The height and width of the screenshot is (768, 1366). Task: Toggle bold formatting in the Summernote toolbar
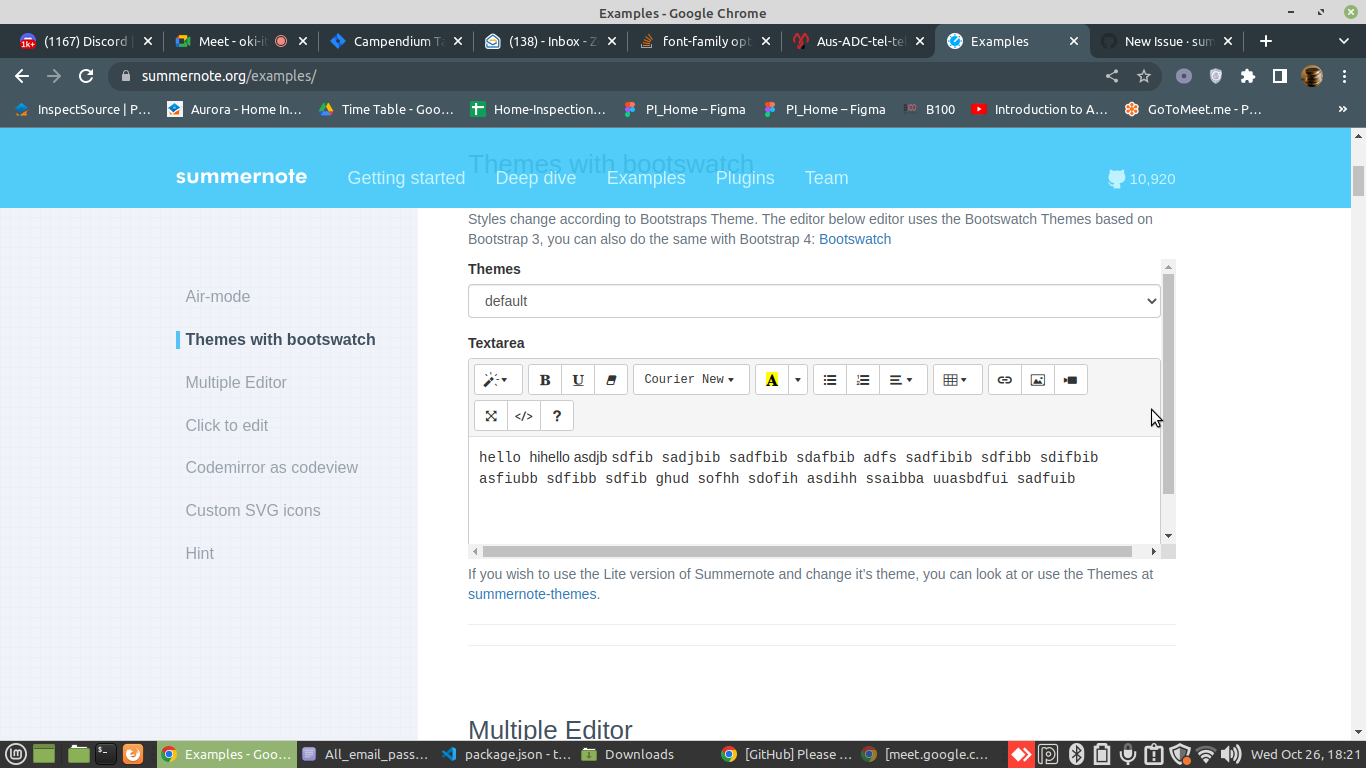(x=545, y=379)
